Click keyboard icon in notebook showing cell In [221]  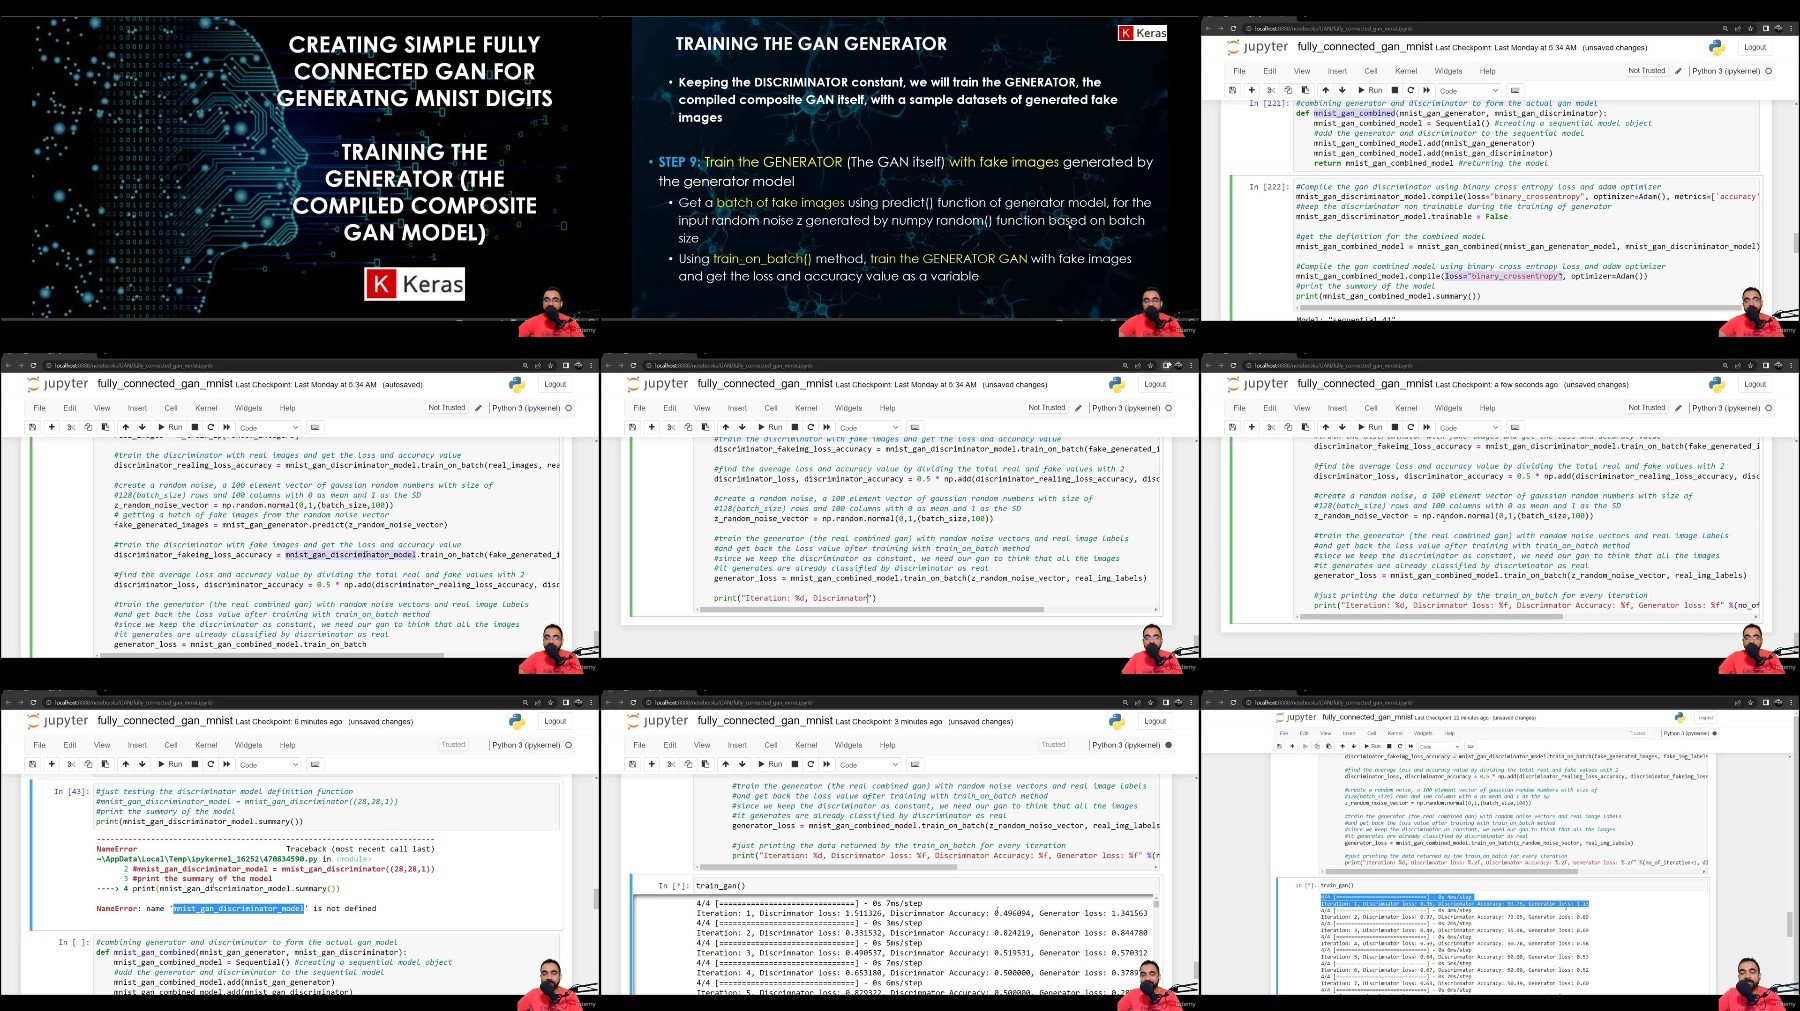pos(1515,90)
